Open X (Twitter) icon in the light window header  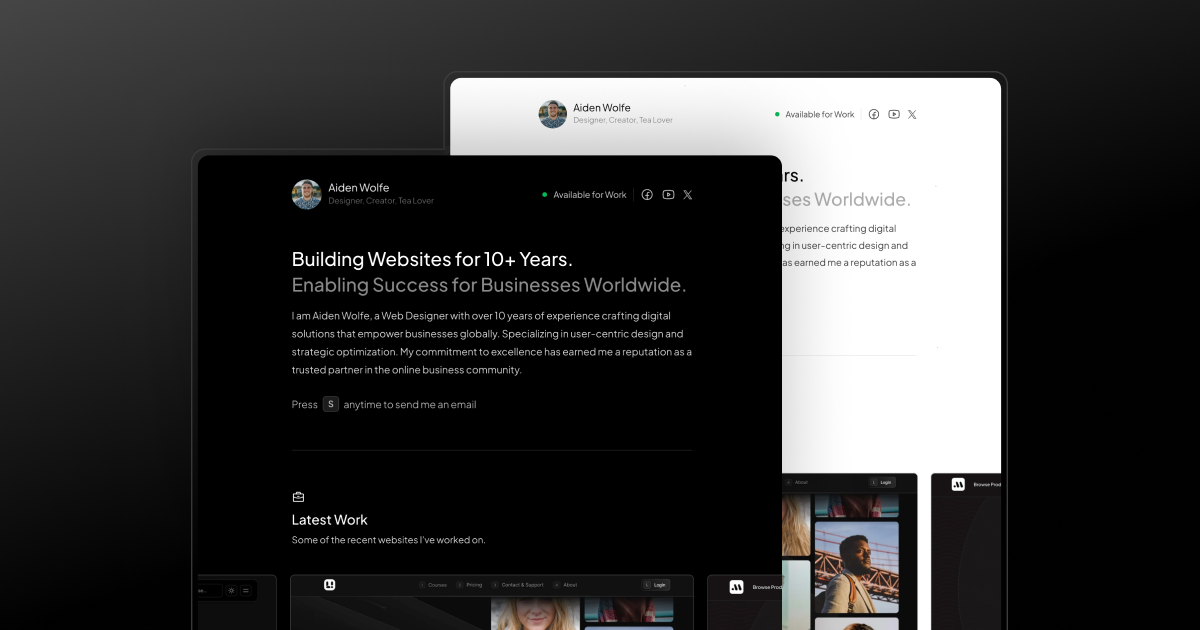(912, 114)
